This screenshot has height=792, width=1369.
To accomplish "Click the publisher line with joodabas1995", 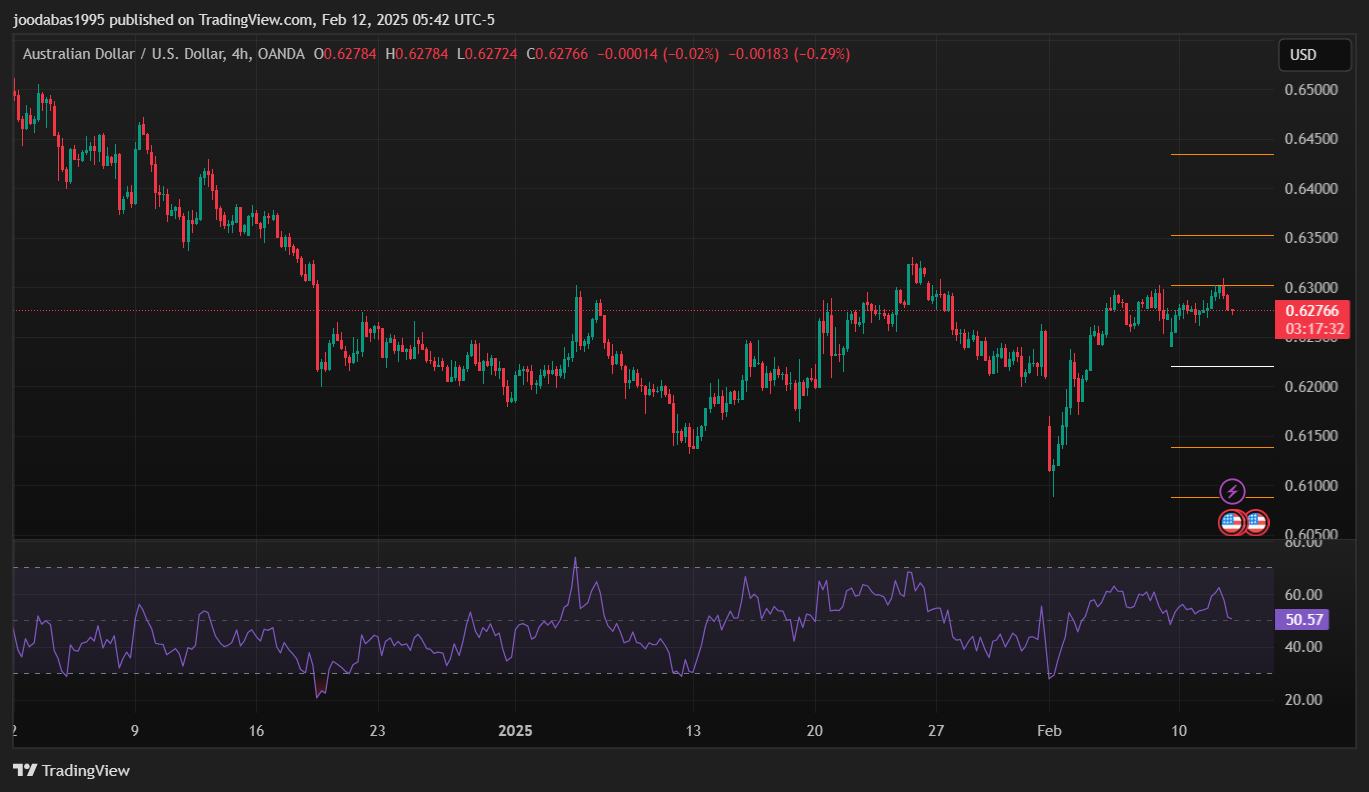I will pyautogui.click(x=253, y=20).
